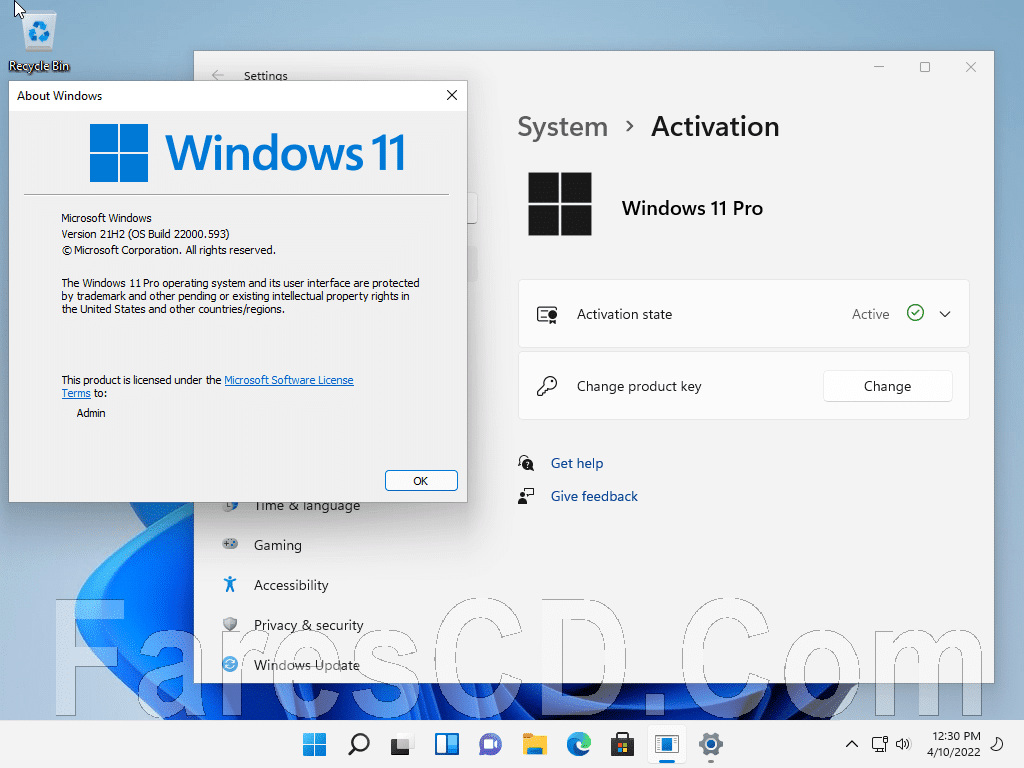The image size is (1024, 768).
Task: Click the Activation page heading
Action: [715, 127]
